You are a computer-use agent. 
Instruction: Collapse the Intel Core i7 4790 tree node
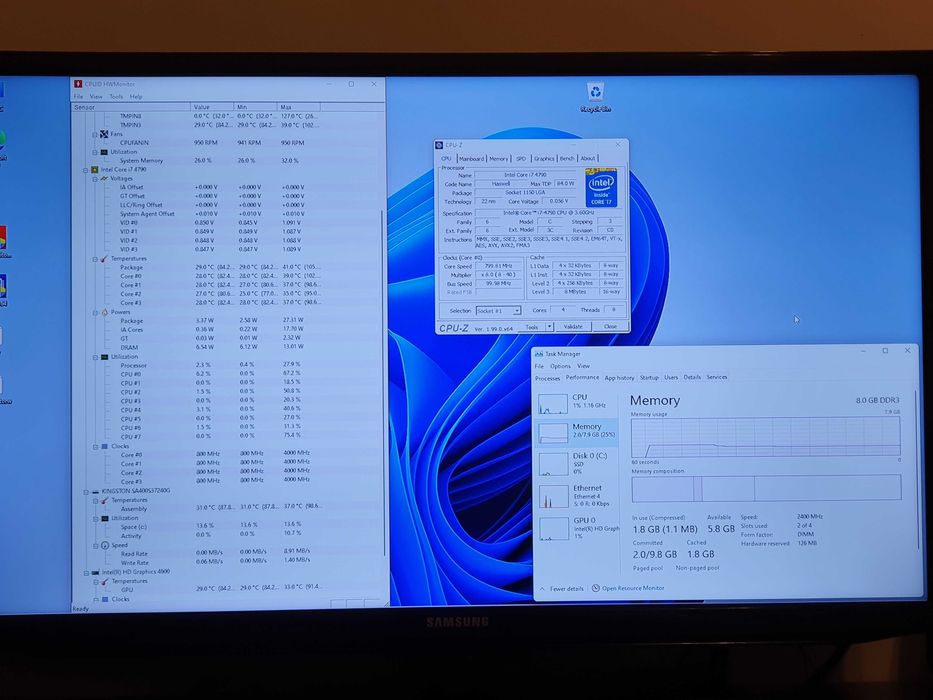point(86,170)
